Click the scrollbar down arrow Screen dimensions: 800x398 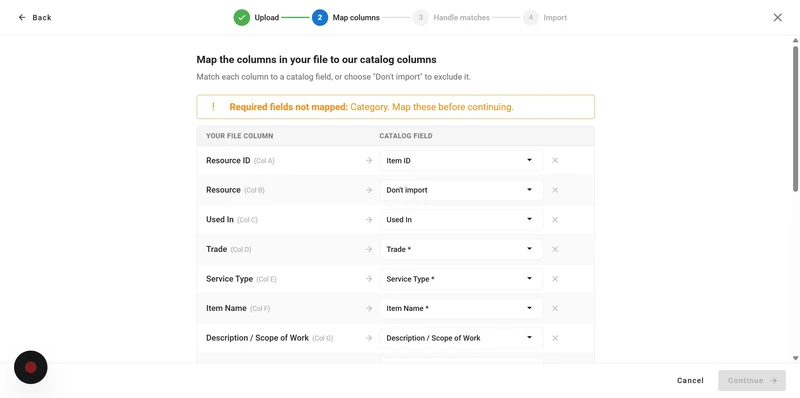(x=795, y=358)
